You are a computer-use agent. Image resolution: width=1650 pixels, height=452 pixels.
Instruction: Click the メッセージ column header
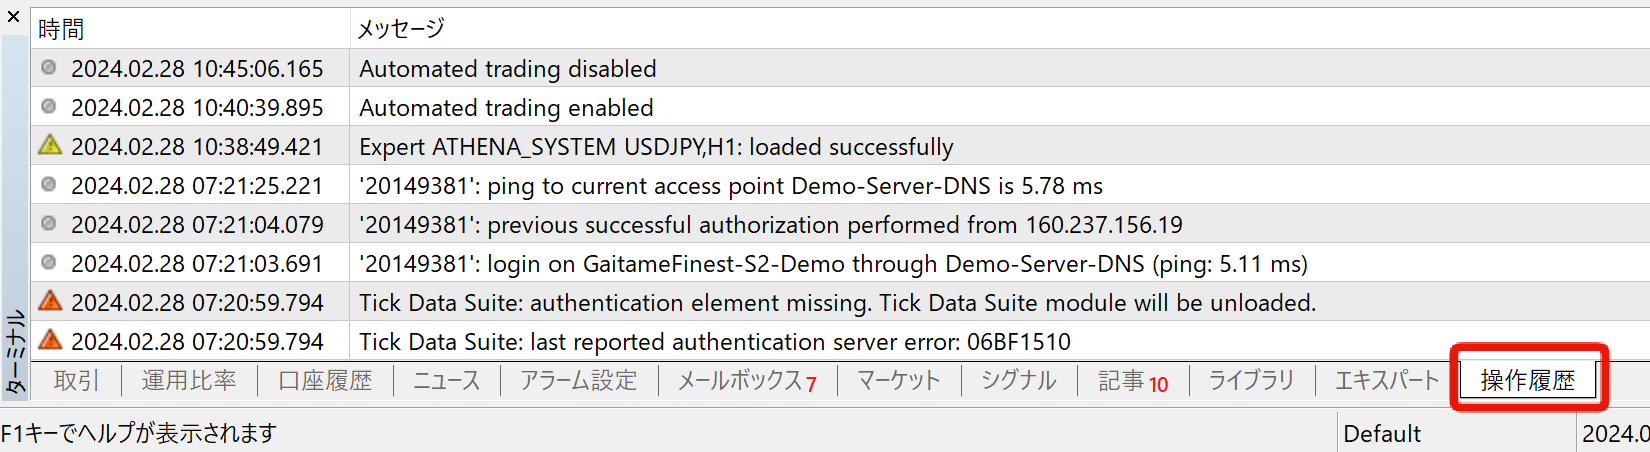tap(401, 29)
